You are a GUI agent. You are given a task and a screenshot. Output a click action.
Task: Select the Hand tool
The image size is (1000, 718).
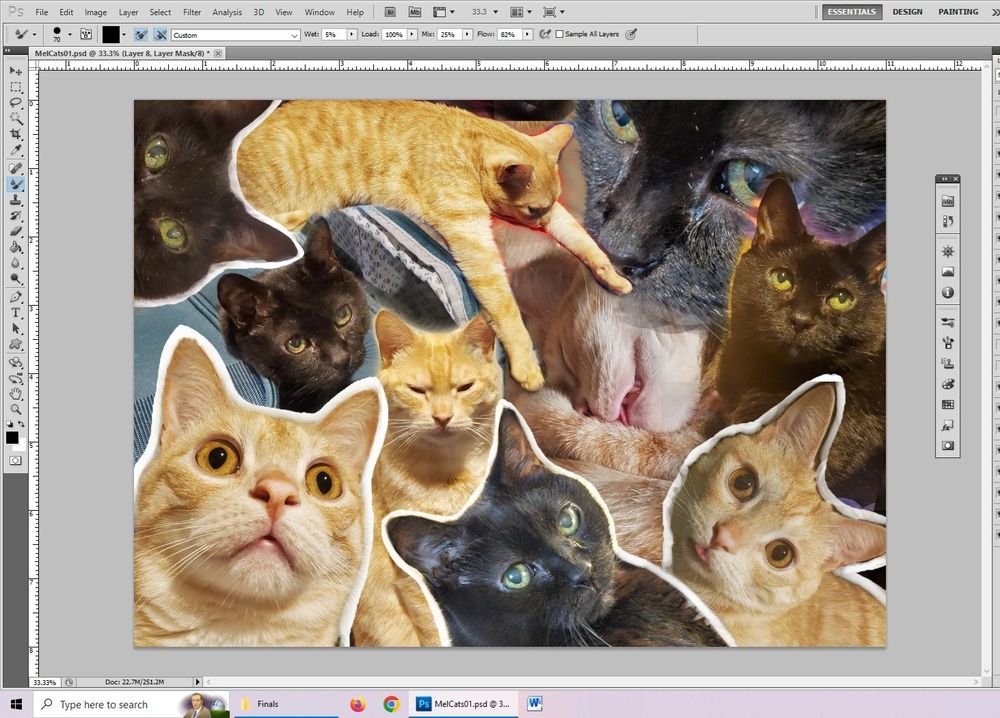15,394
